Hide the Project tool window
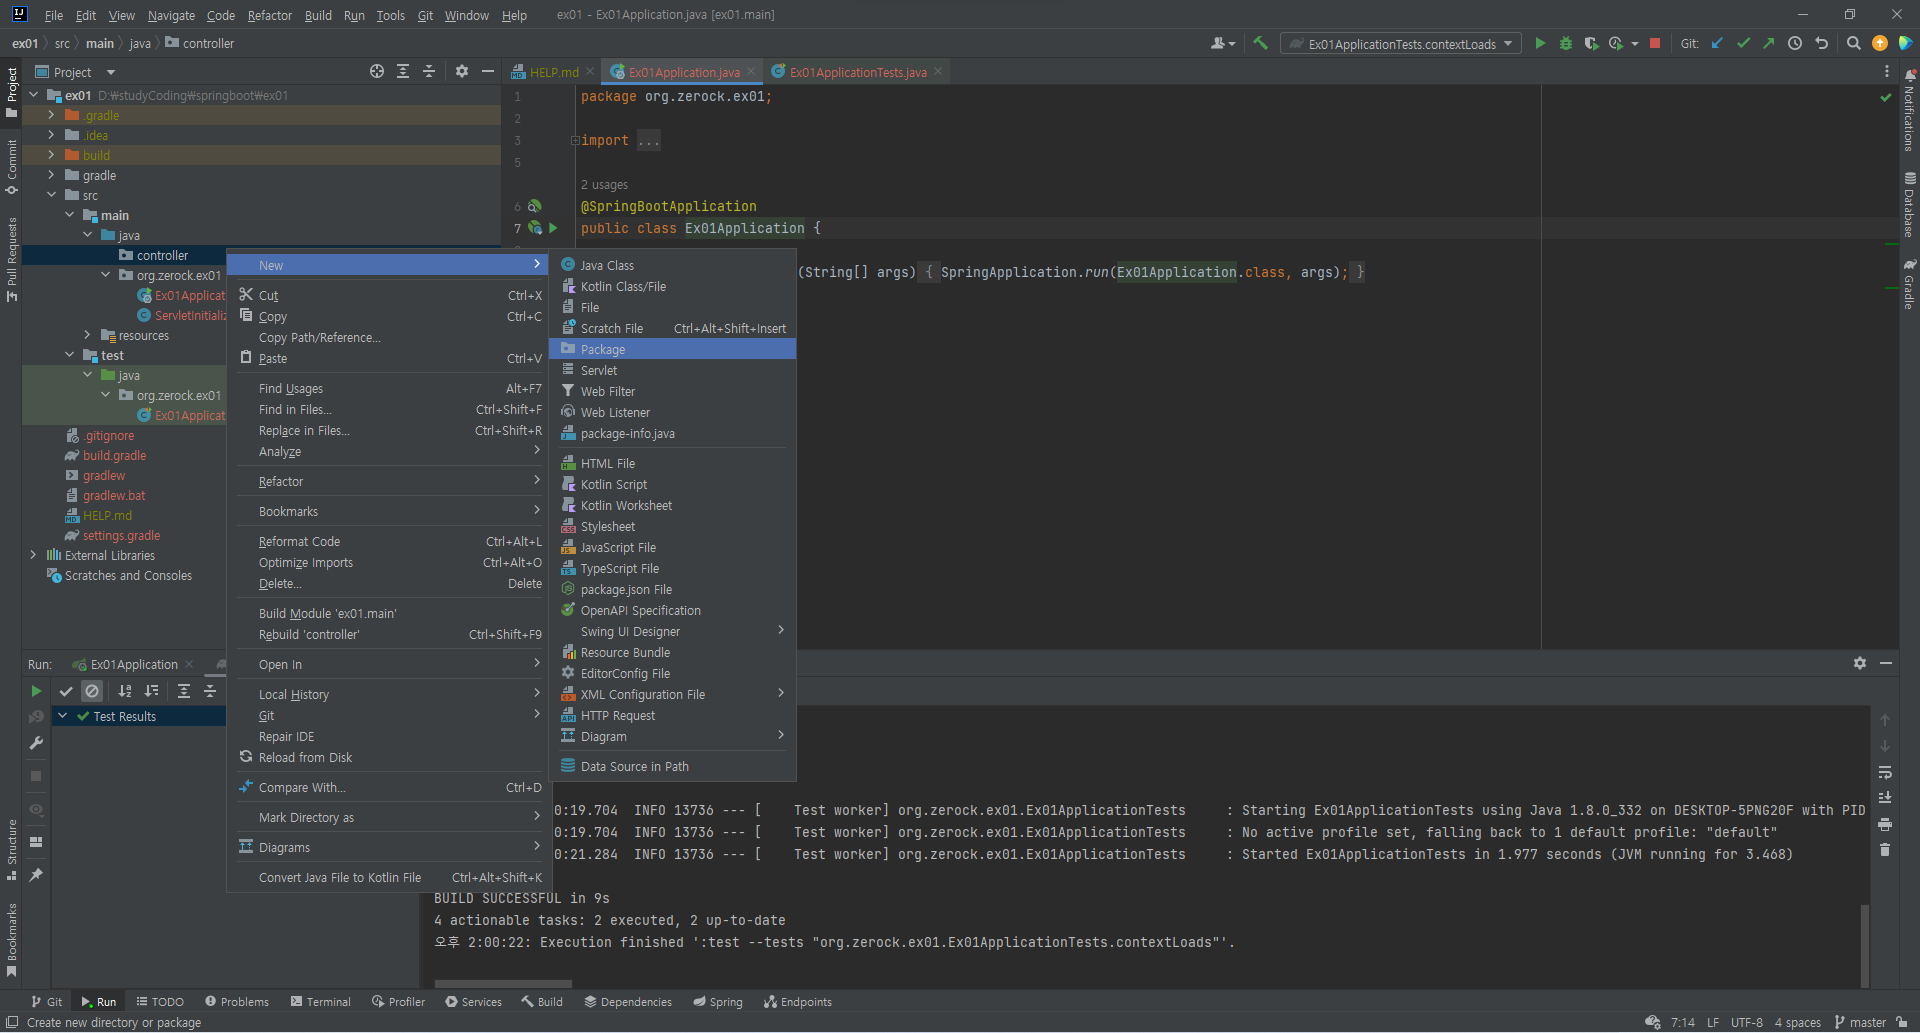1920x1033 pixels. (487, 71)
